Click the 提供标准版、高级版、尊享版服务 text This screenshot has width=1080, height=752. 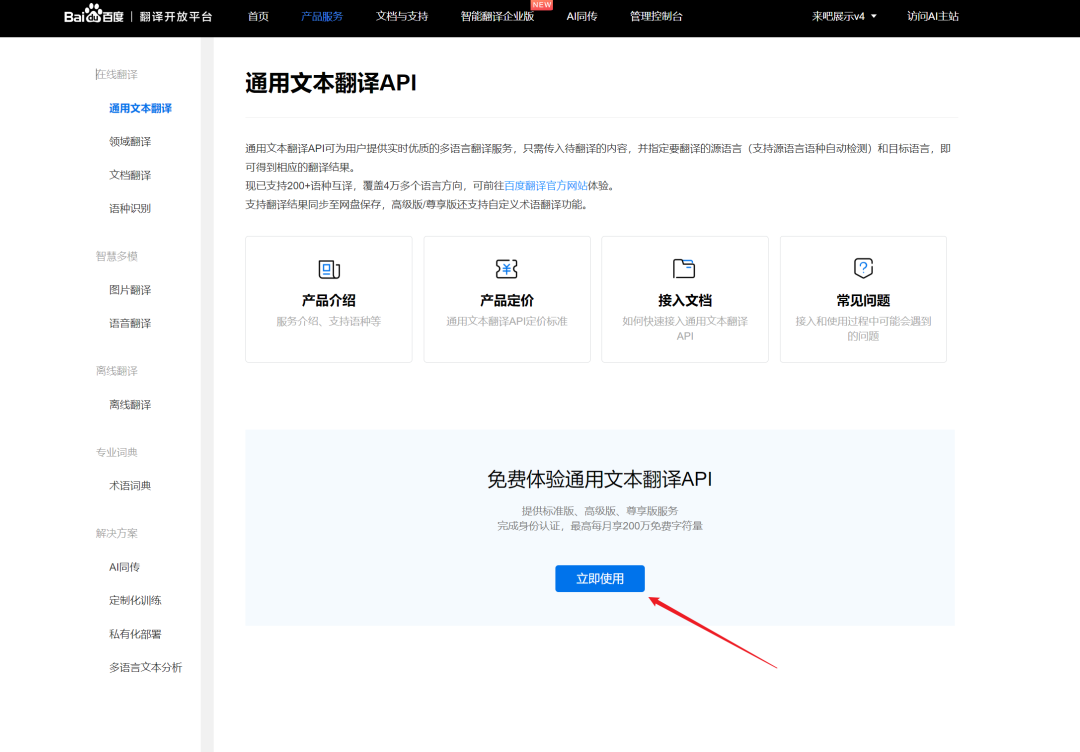(600, 511)
